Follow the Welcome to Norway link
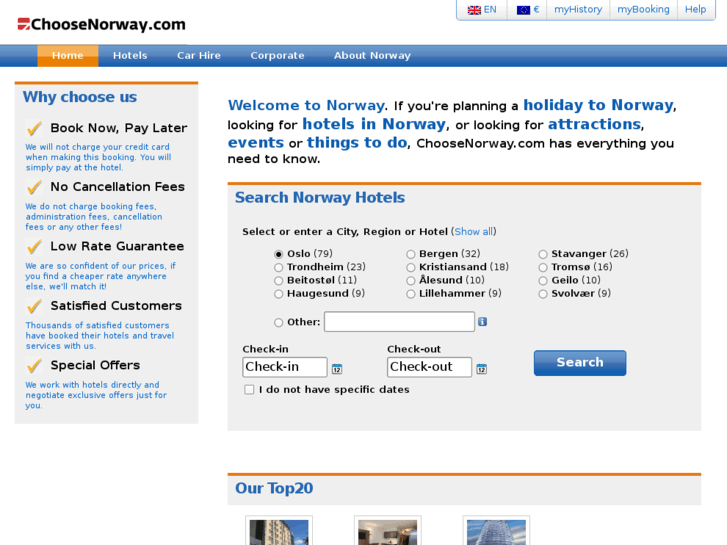Viewport: 727px width, 545px height. [306, 105]
